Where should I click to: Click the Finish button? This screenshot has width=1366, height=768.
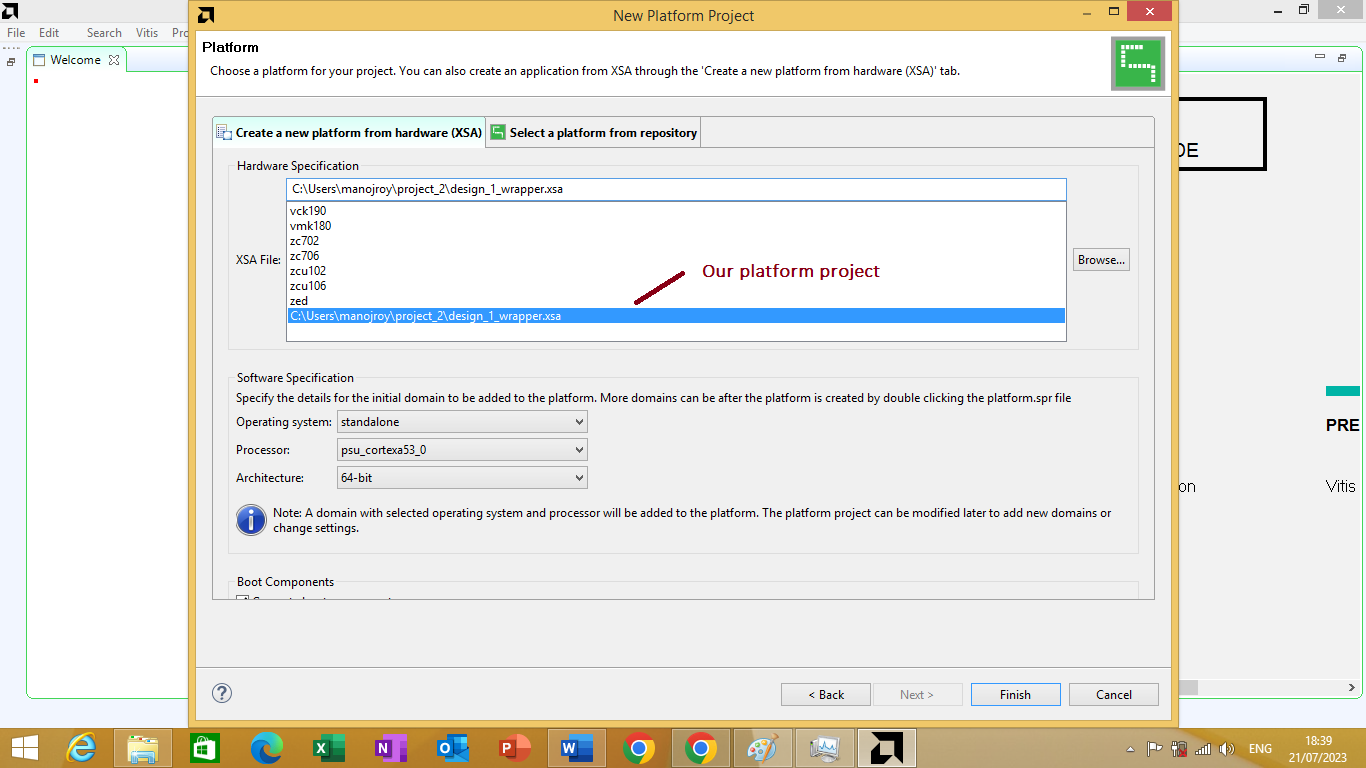coord(1015,694)
